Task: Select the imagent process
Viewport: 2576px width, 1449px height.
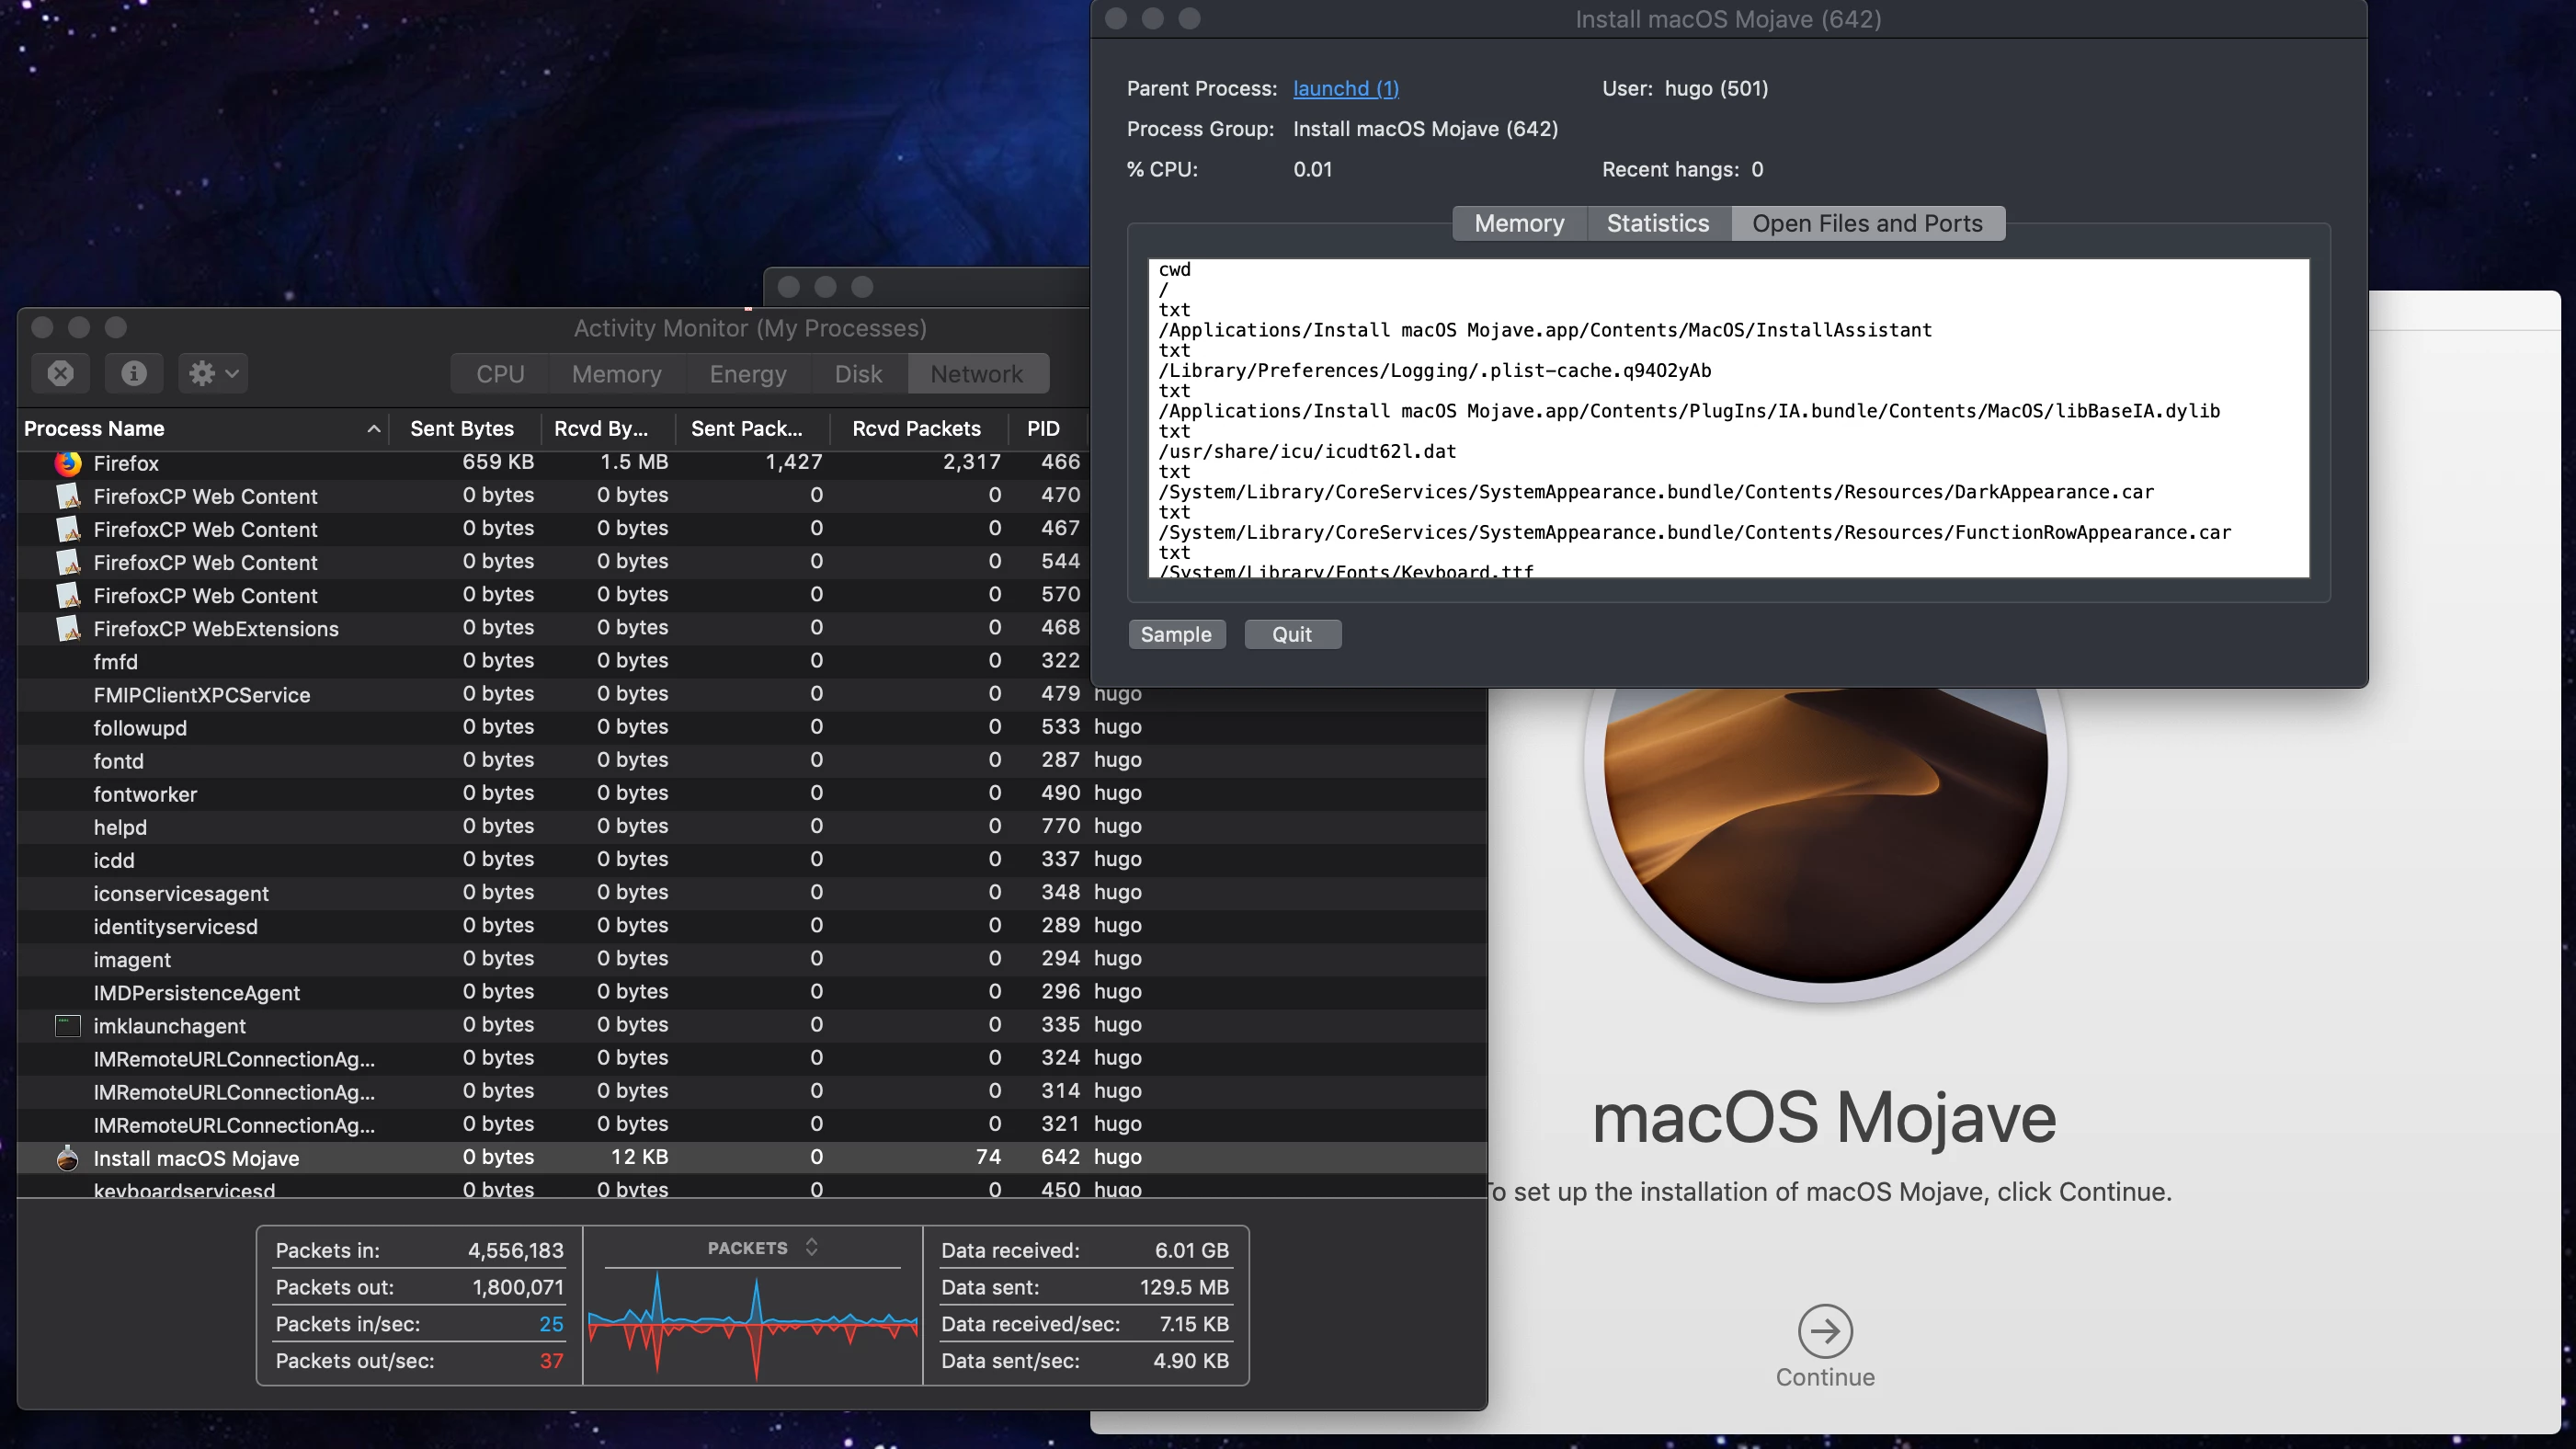Action: point(752,958)
